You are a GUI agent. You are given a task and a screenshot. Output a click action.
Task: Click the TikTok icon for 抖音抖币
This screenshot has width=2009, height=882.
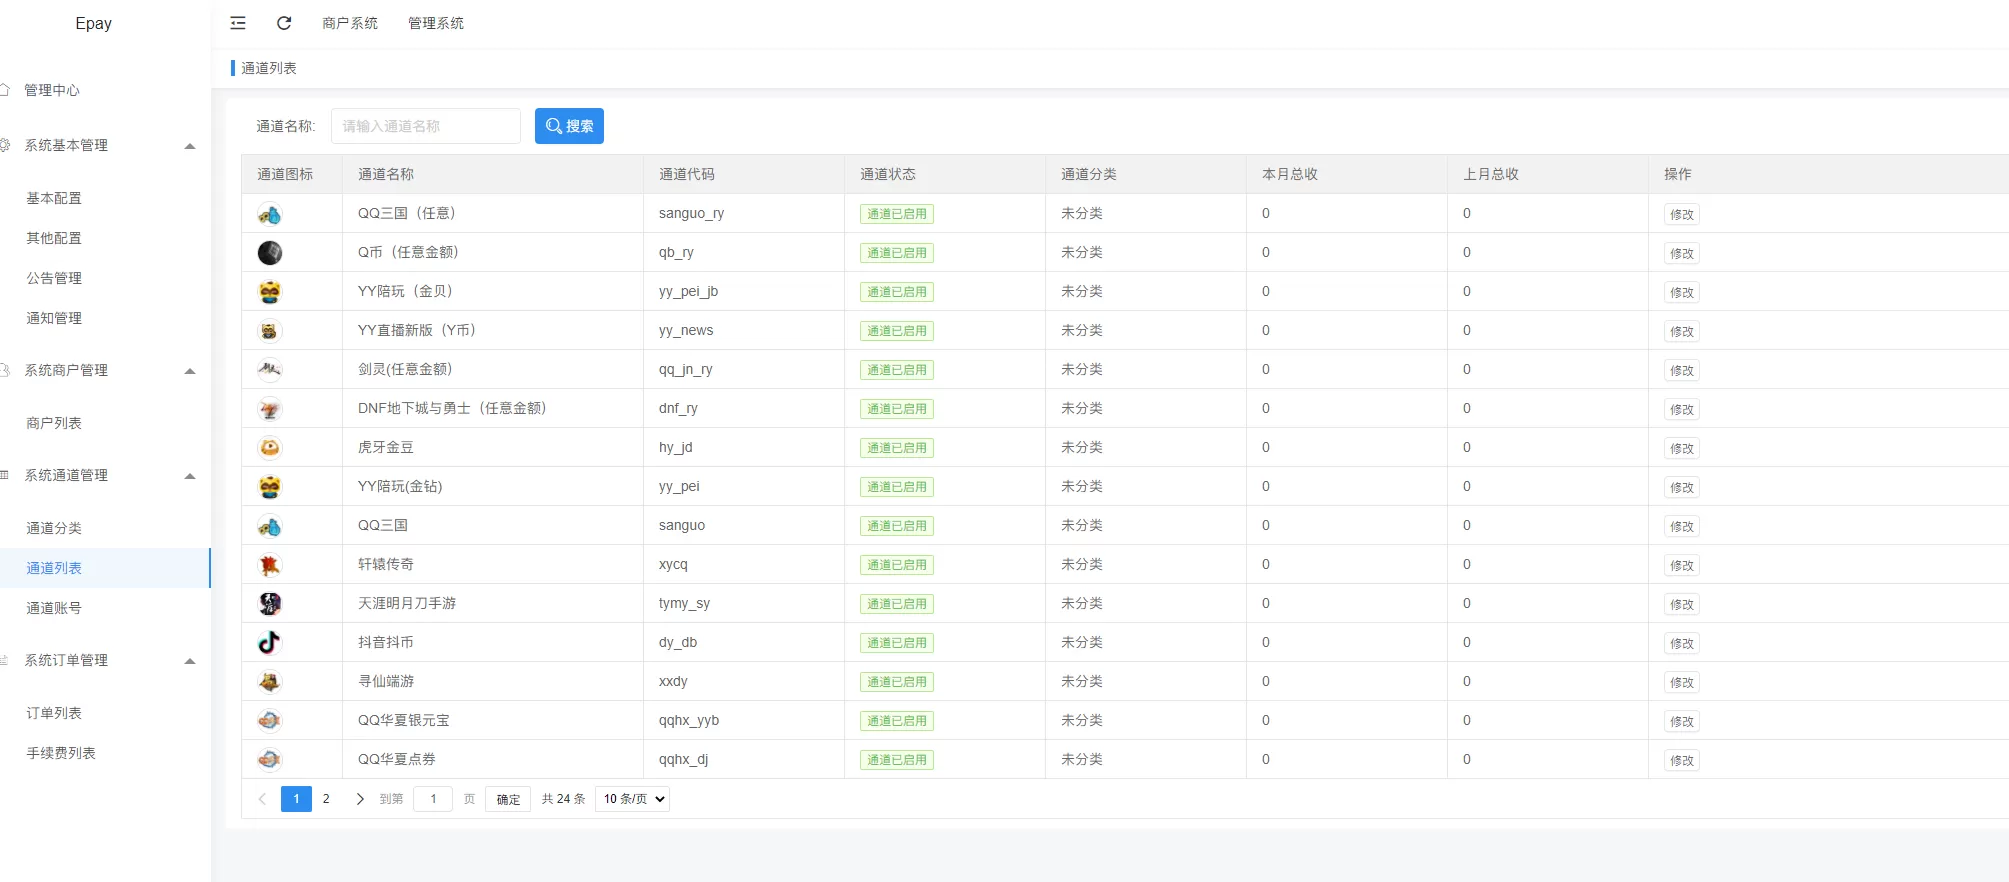coord(269,643)
